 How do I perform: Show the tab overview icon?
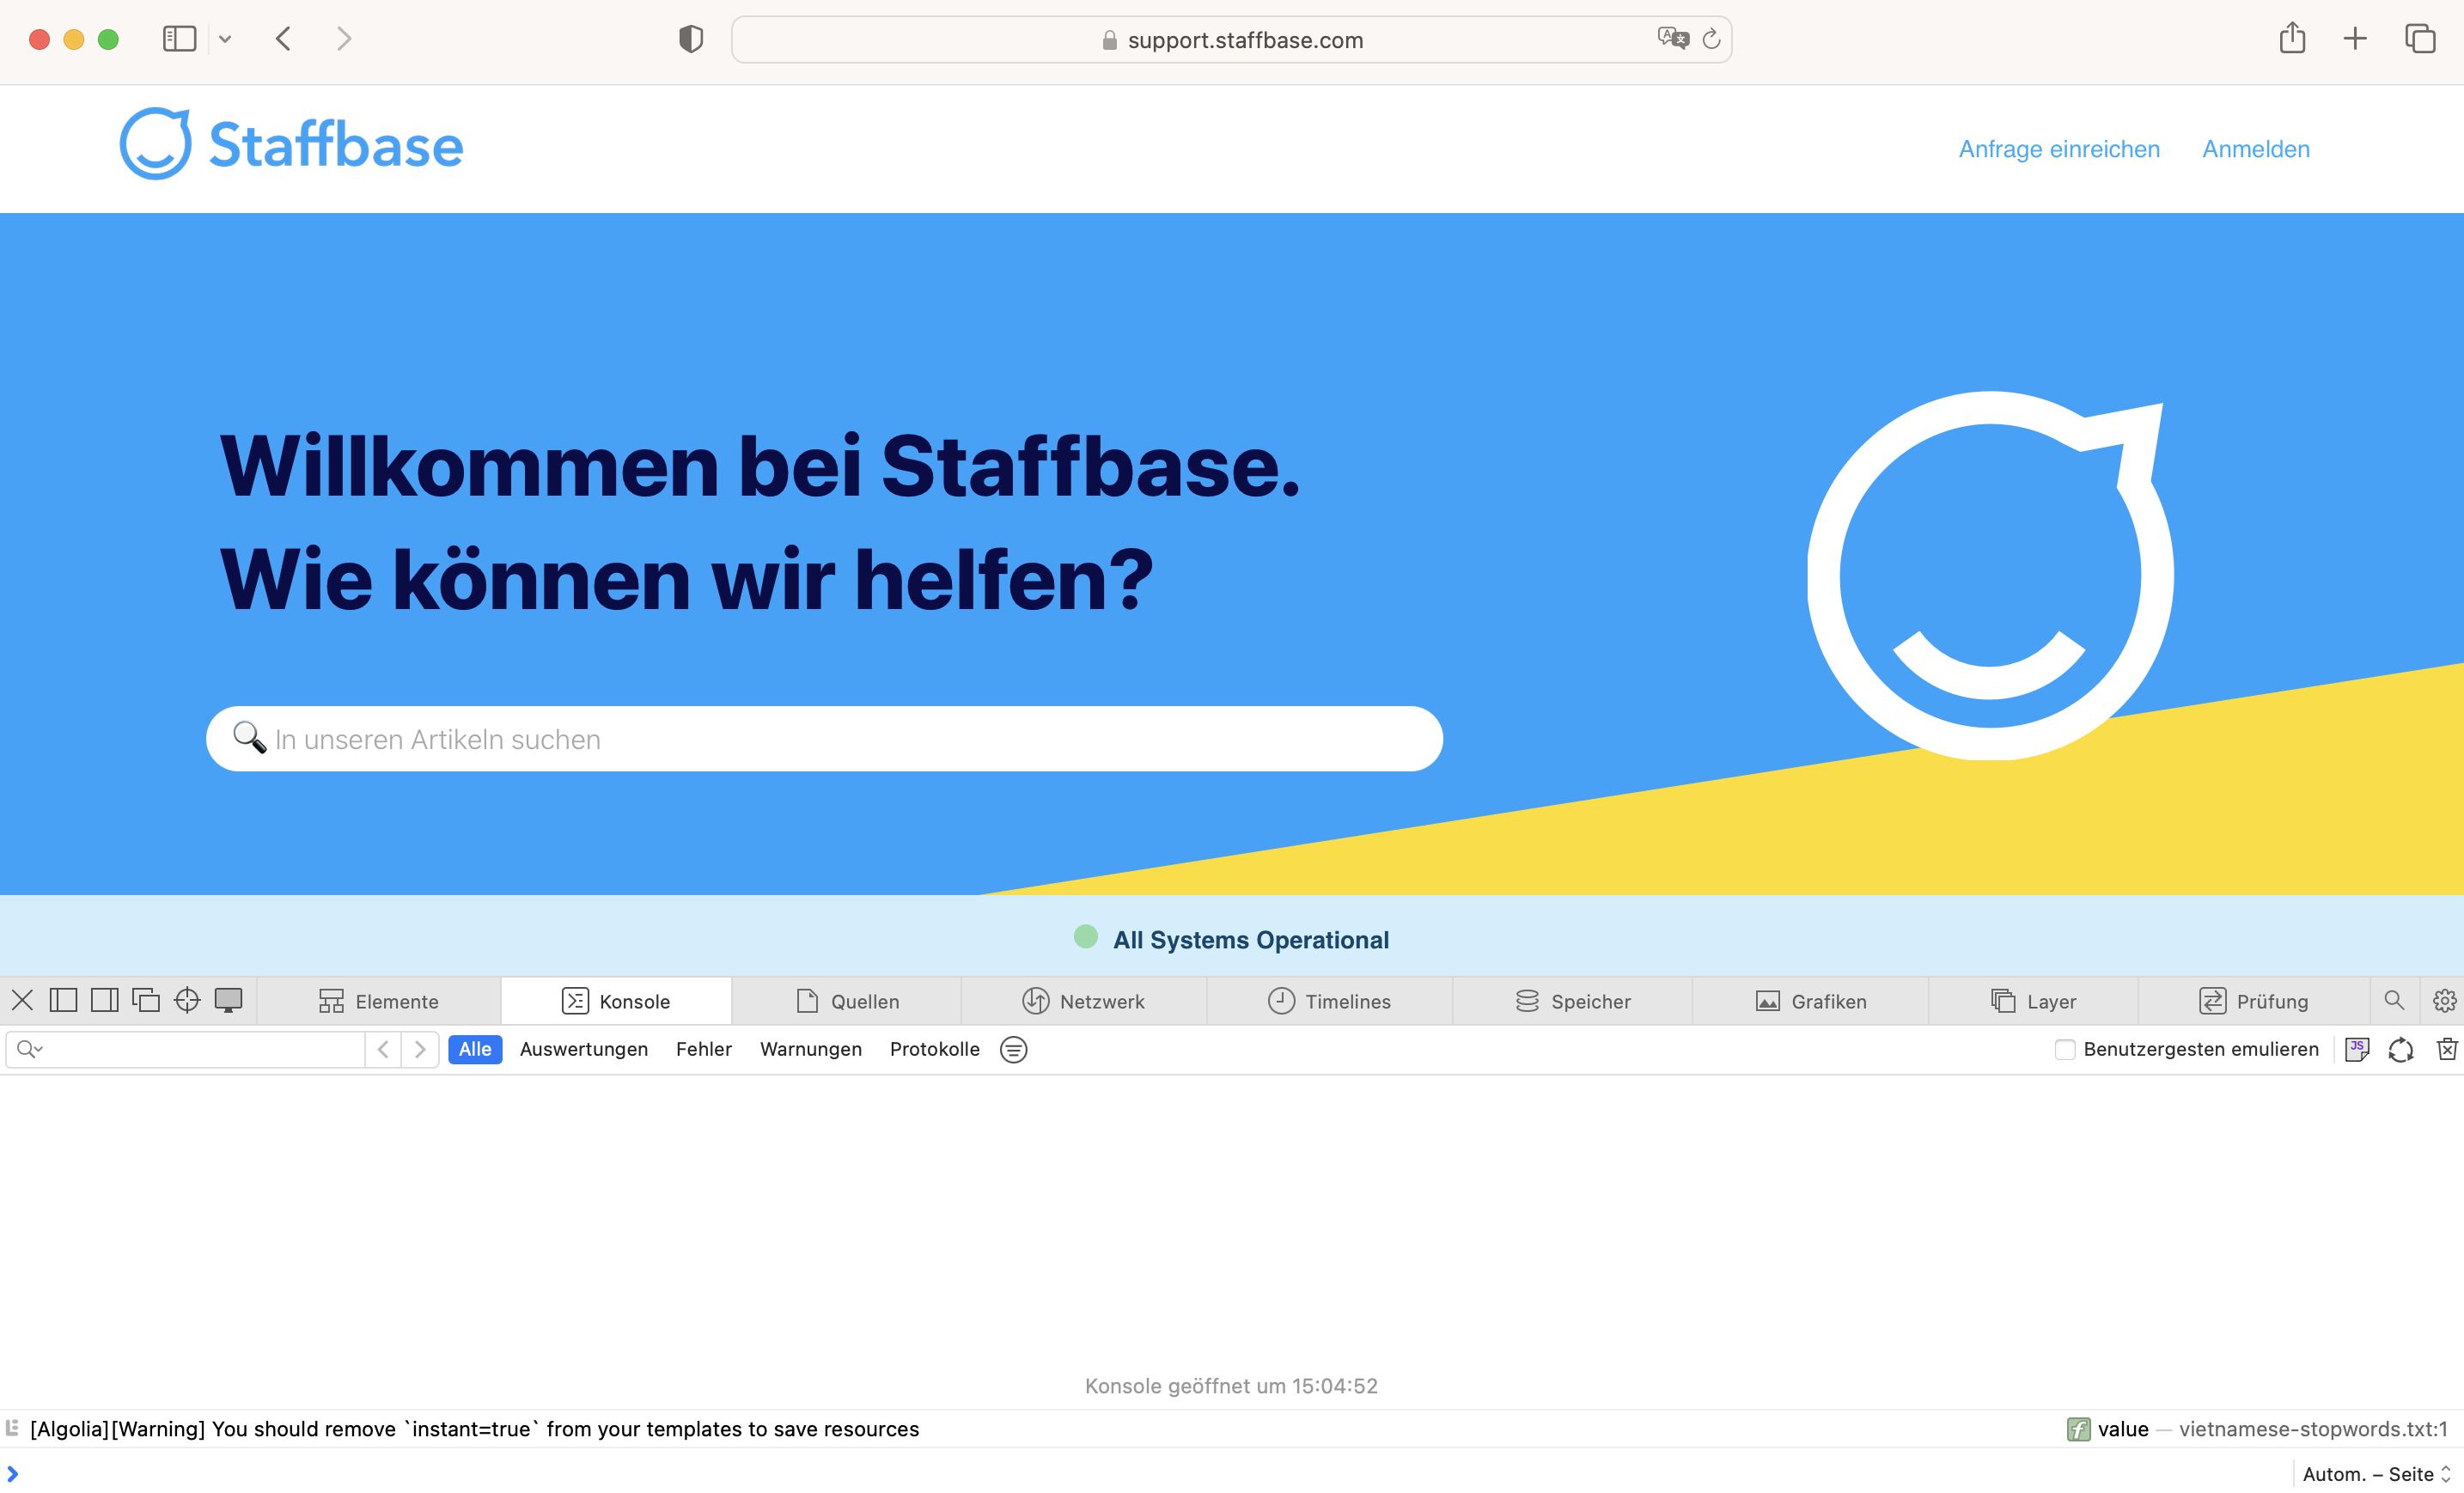(2420, 39)
